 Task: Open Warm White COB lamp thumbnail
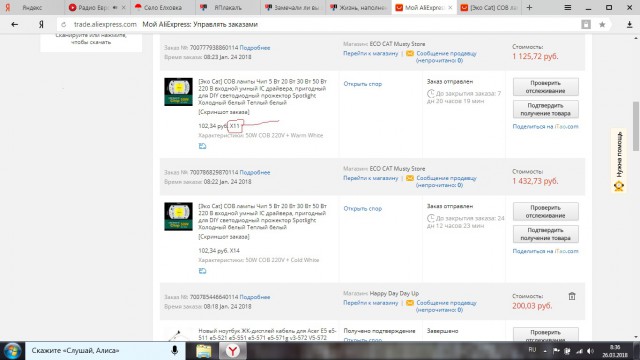(x=178, y=92)
